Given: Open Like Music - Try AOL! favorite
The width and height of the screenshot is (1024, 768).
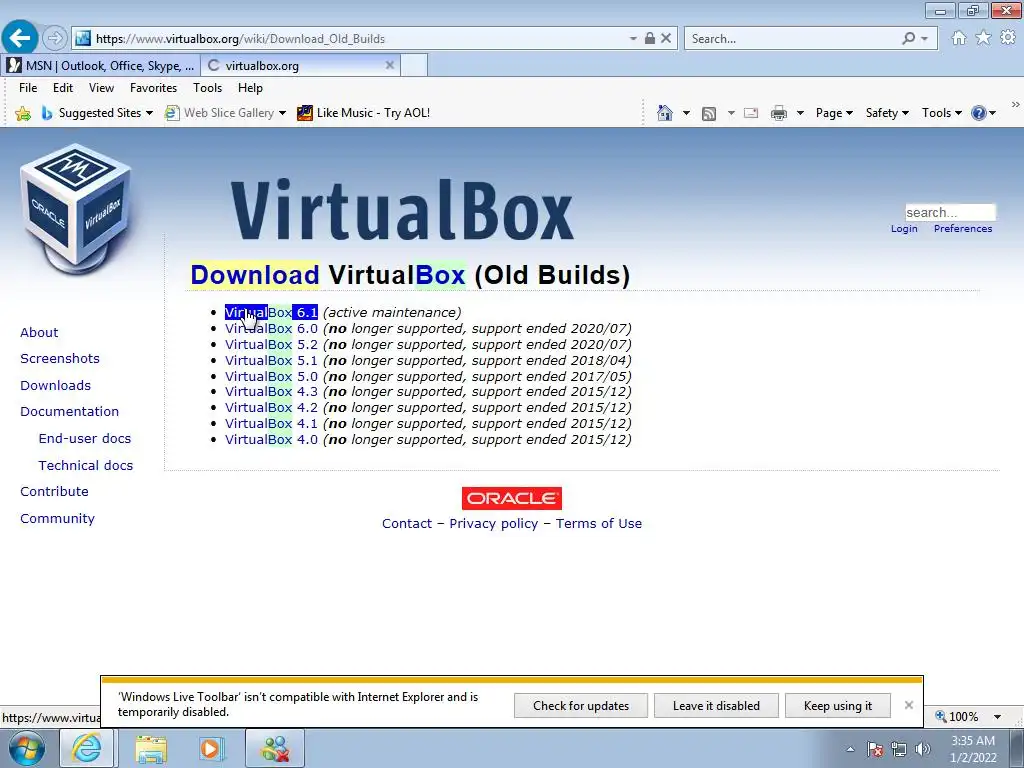Looking at the screenshot, I should (363, 113).
